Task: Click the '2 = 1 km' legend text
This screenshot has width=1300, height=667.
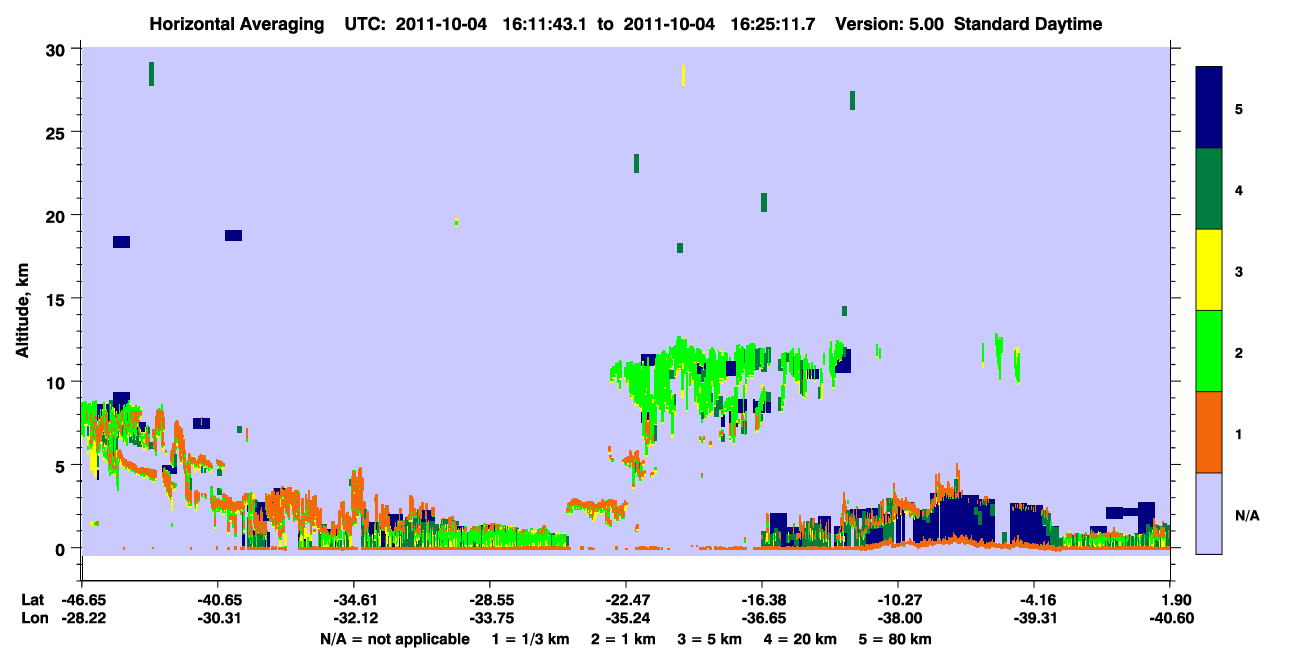Action: (624, 639)
